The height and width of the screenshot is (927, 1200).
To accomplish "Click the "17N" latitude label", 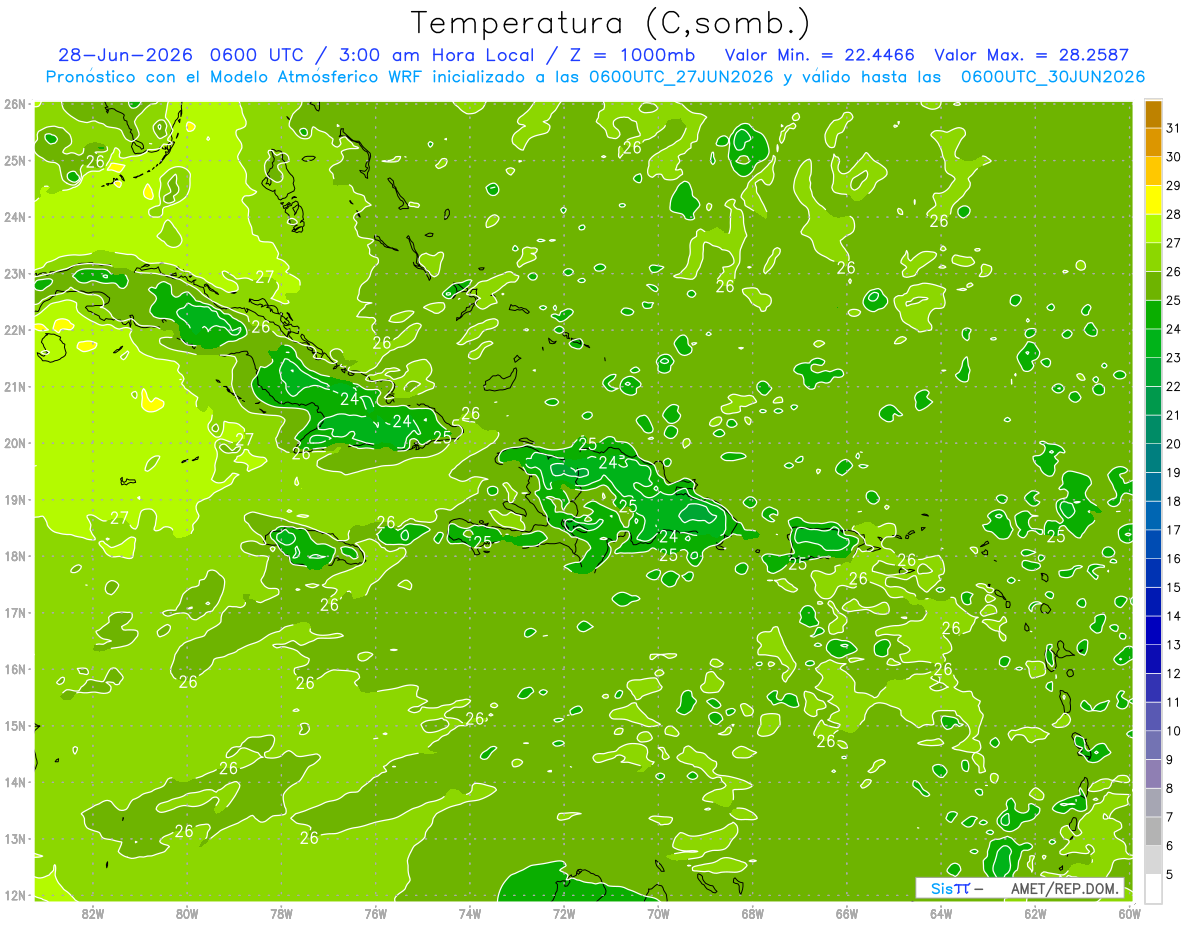I will coord(15,613).
